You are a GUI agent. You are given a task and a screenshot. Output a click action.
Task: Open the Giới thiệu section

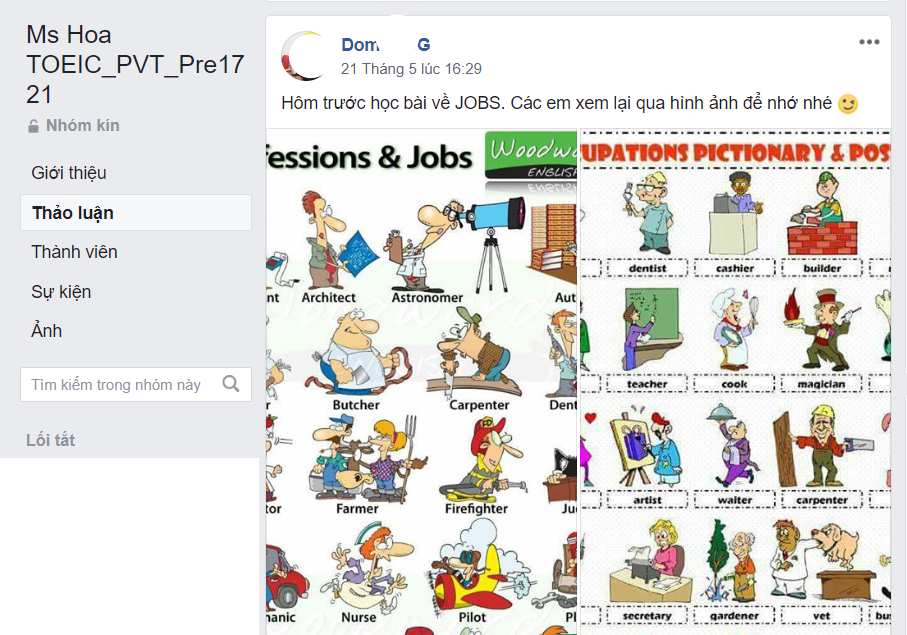point(69,173)
